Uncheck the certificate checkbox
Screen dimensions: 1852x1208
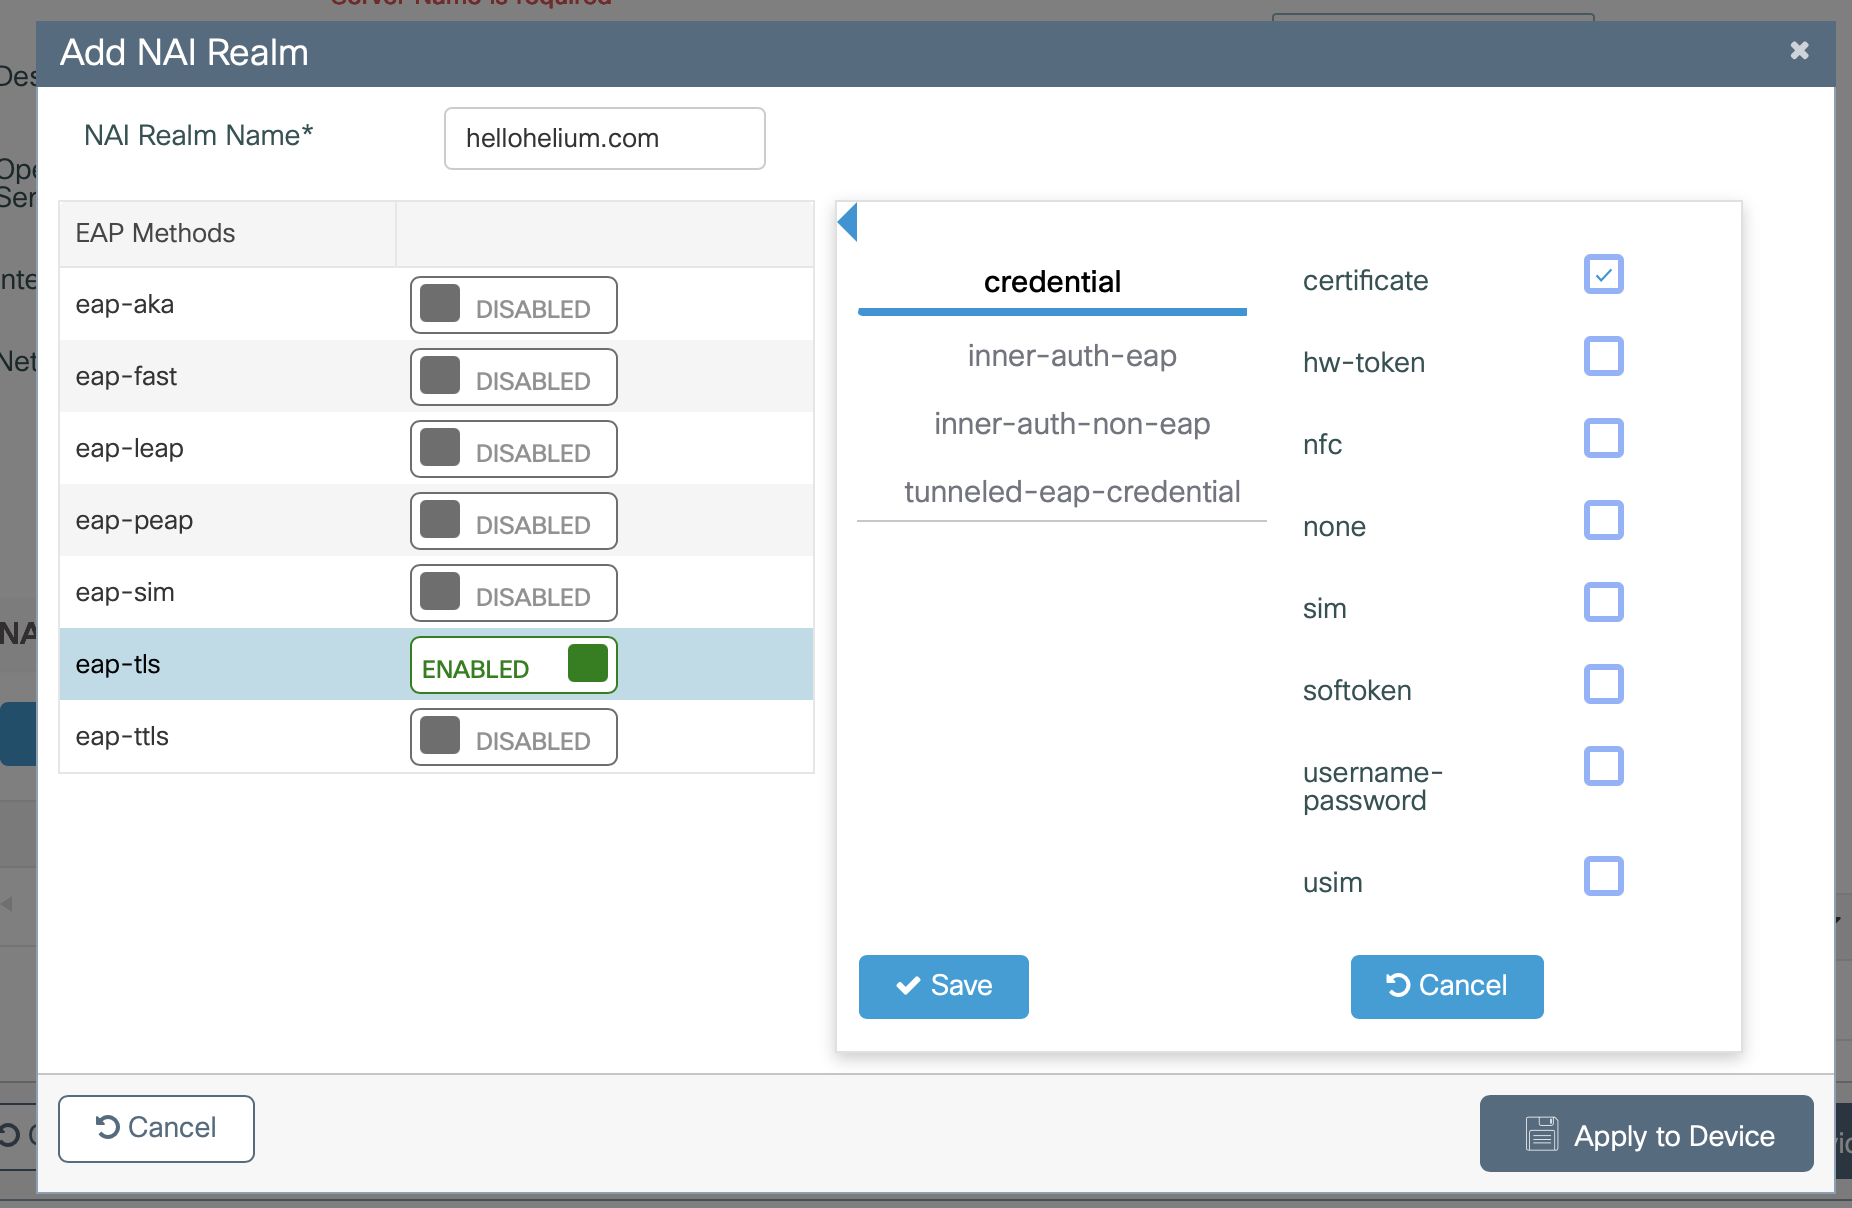coord(1603,275)
